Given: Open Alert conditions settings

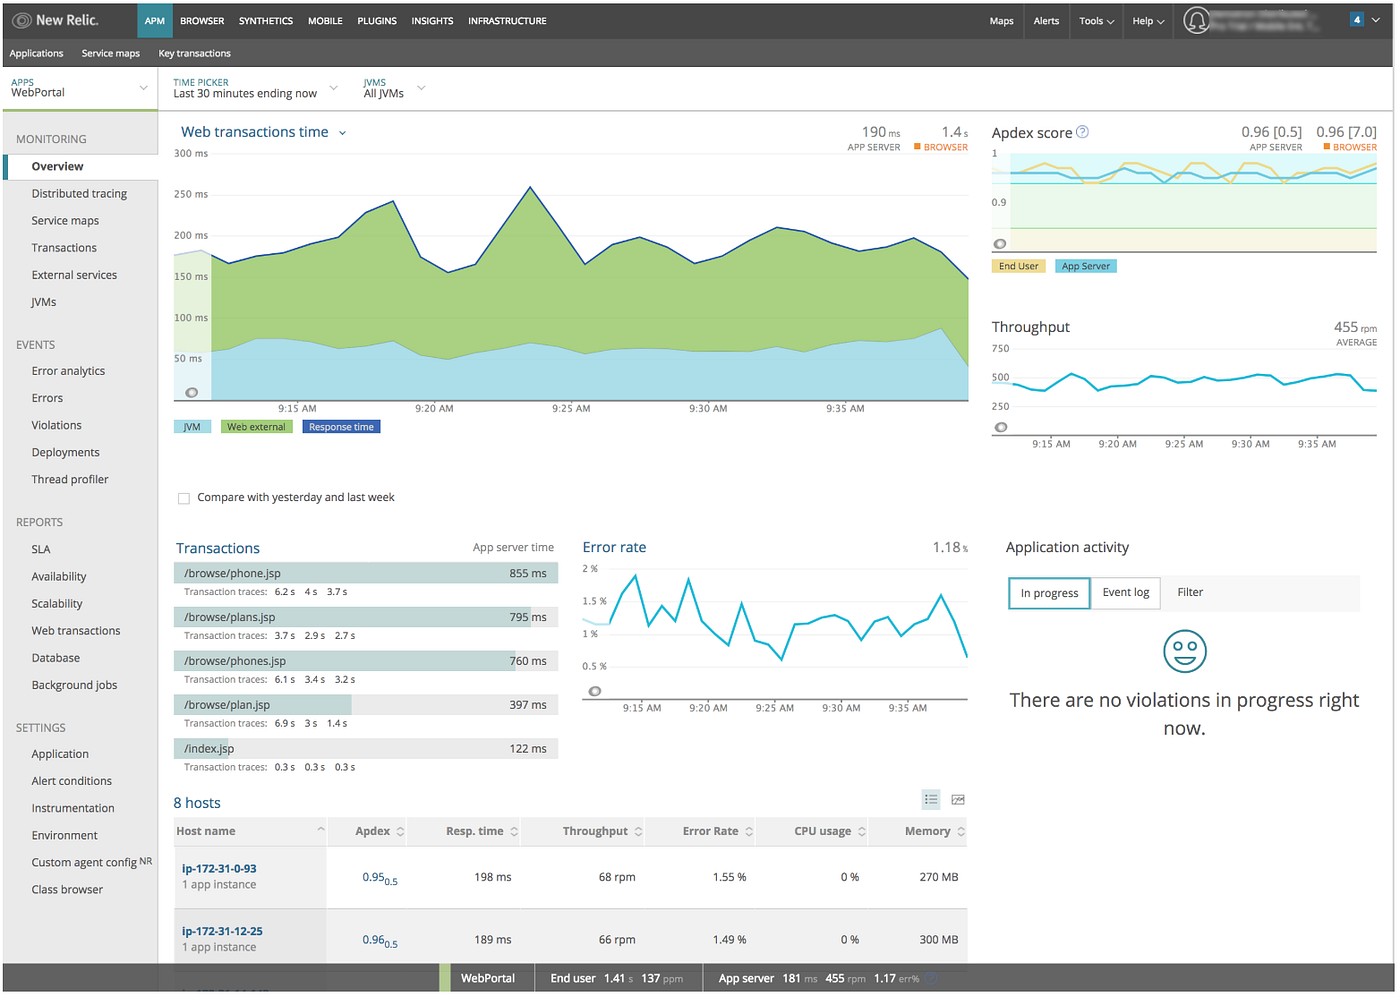Looking at the screenshot, I should pyautogui.click(x=72, y=781).
